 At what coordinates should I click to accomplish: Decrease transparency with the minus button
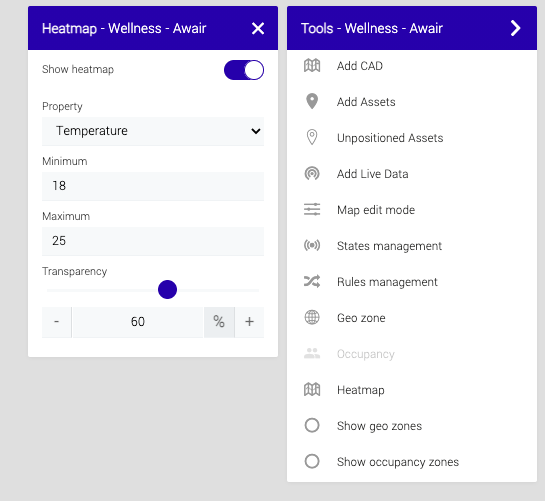57,322
